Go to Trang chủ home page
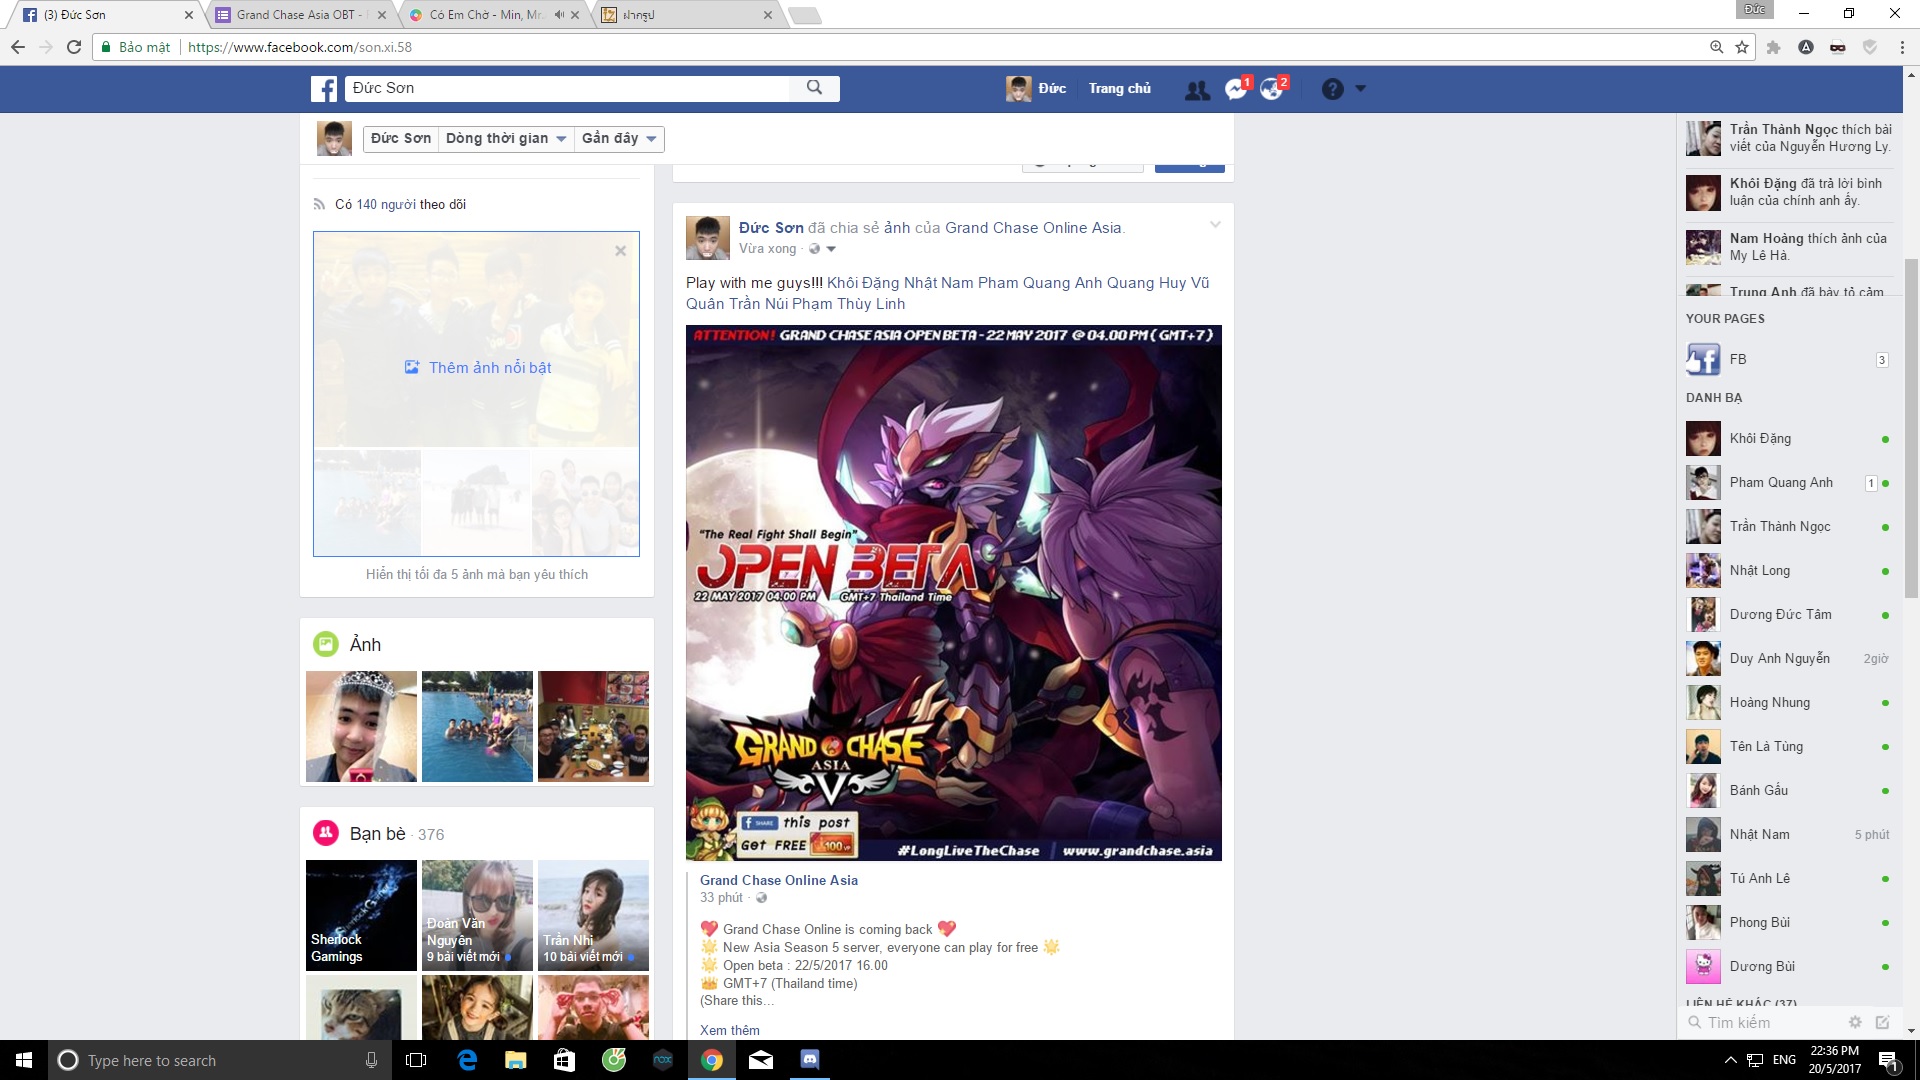Screen dimensions: 1920x1080 [x=1119, y=89]
